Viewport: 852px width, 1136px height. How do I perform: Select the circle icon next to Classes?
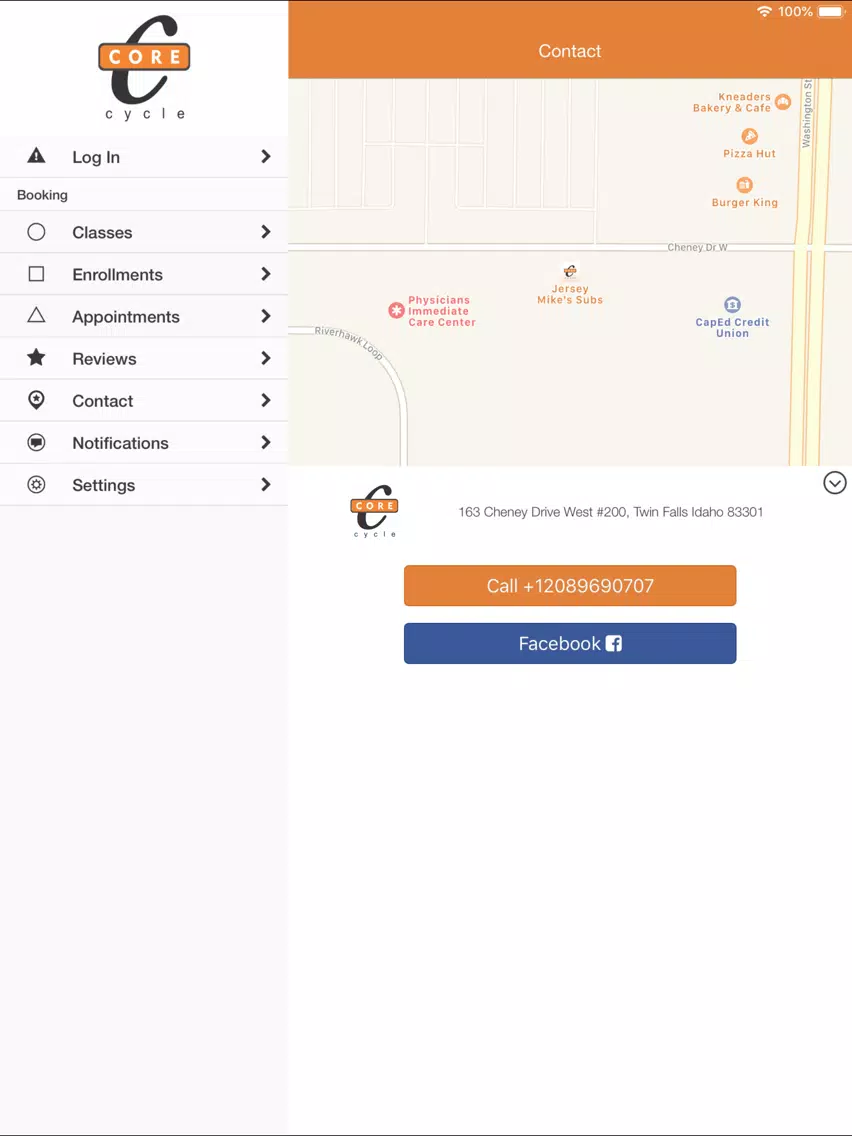pyautogui.click(x=36, y=232)
